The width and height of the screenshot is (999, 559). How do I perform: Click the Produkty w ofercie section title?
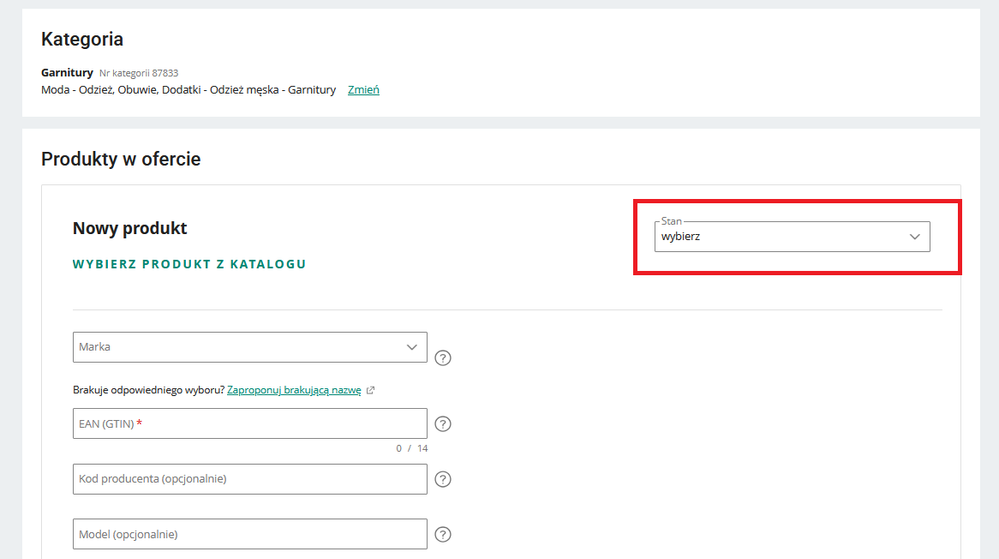121,159
